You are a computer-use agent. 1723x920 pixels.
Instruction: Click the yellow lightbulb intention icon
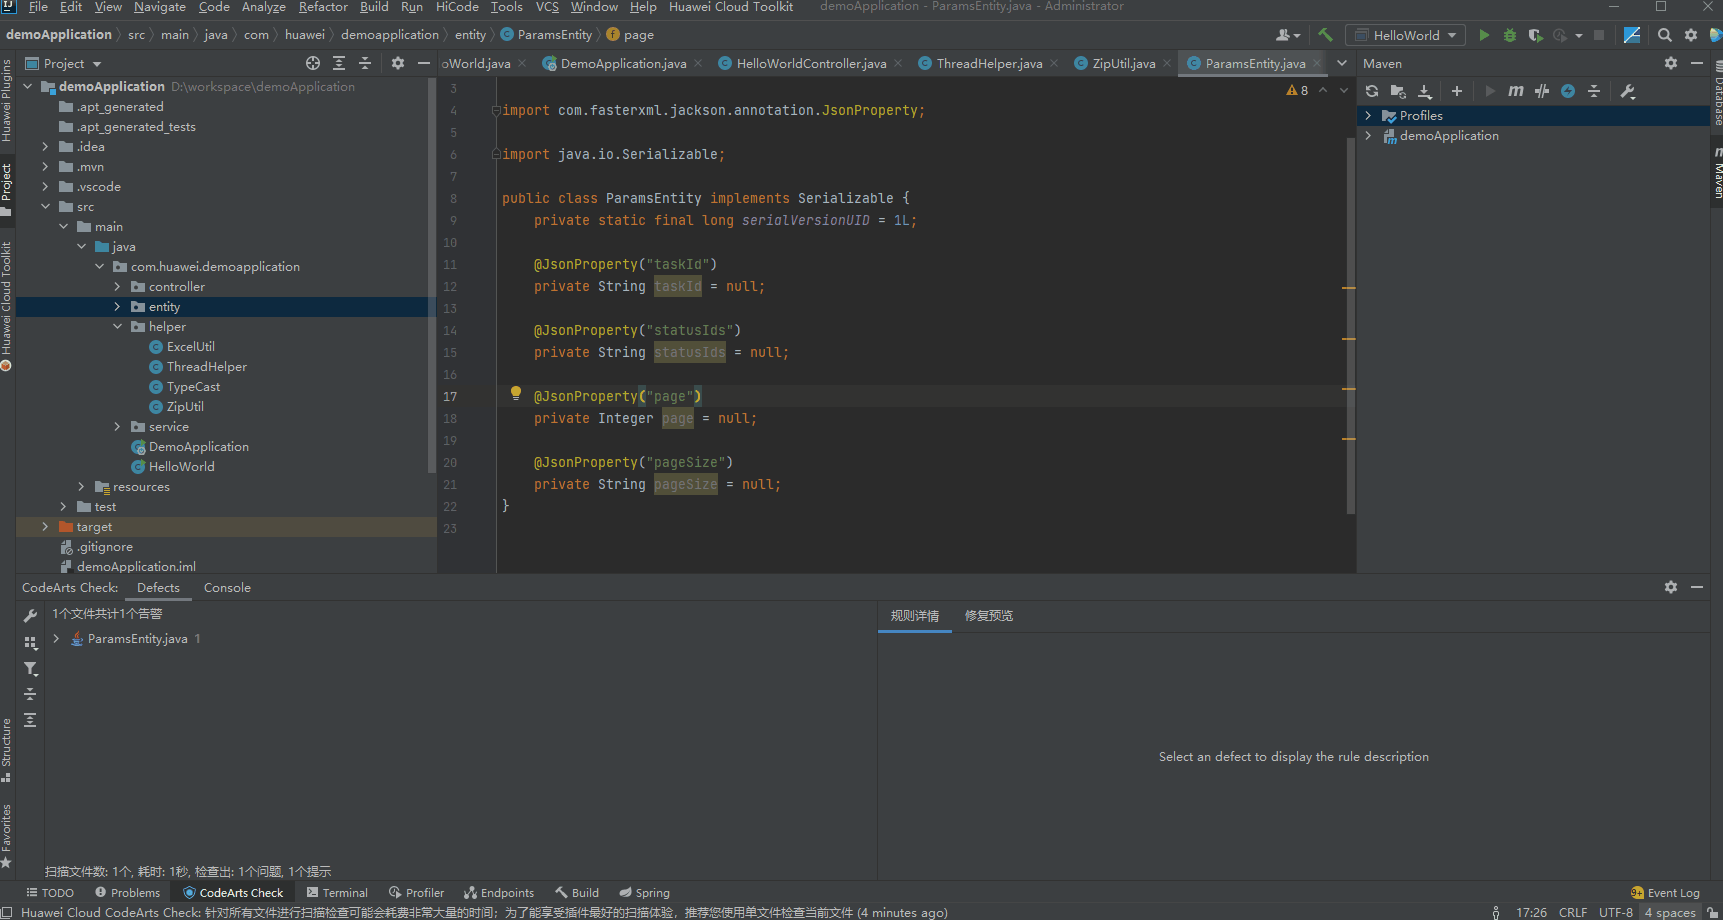[516, 394]
